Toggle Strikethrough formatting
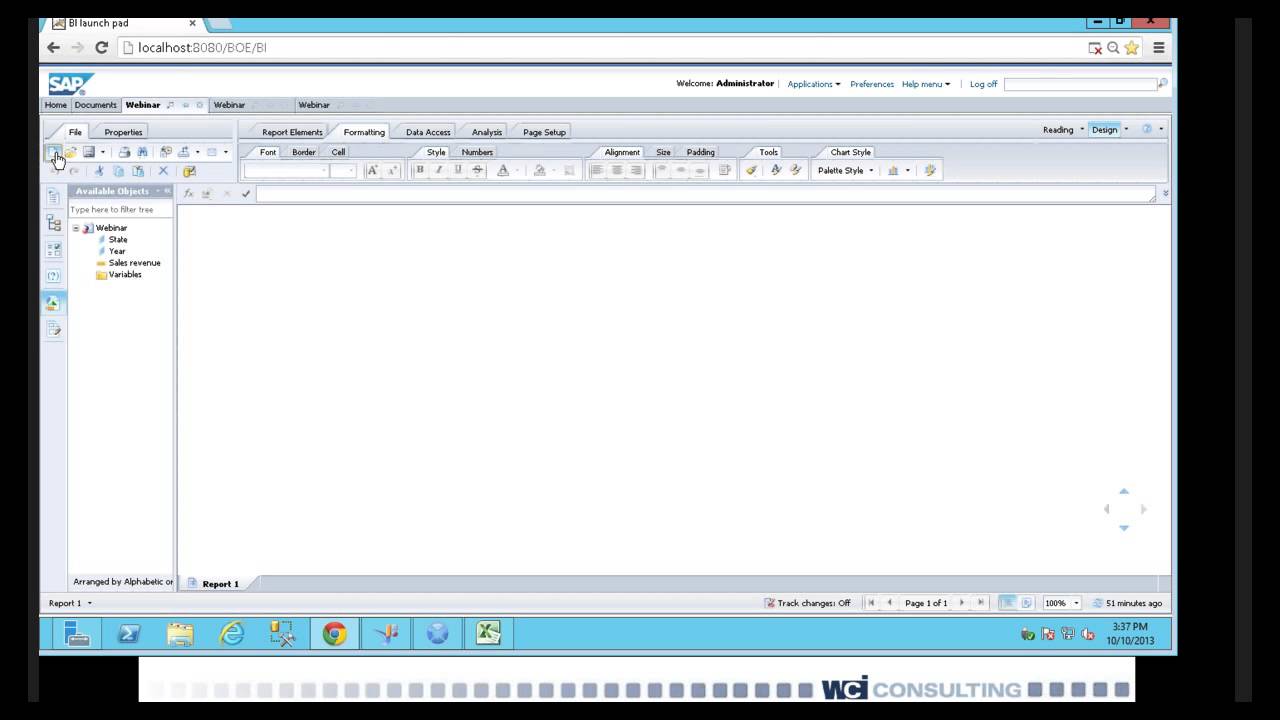This screenshot has width=1280, height=720. 477,170
